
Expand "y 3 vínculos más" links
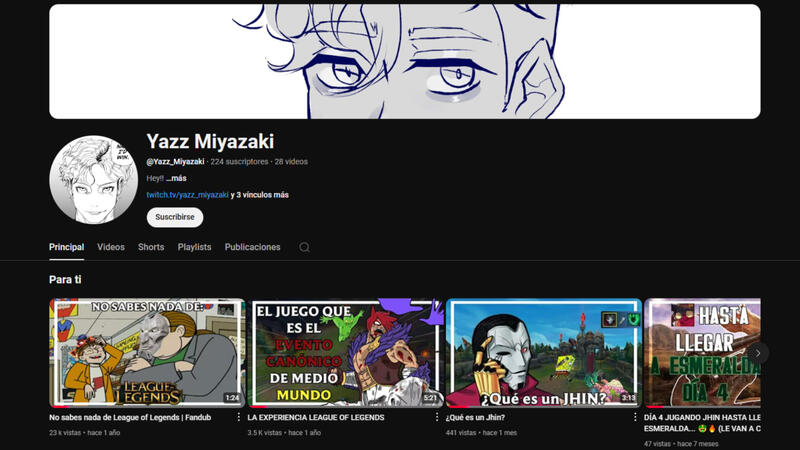click(260, 195)
